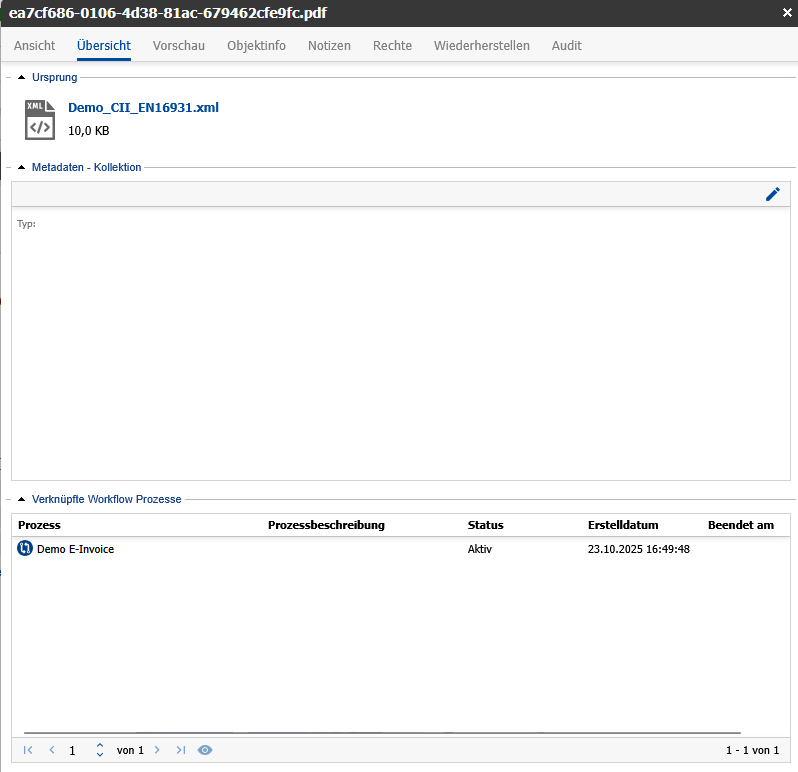Go to next page in pagination bar
Screen dimensions: 798x772
[157, 750]
